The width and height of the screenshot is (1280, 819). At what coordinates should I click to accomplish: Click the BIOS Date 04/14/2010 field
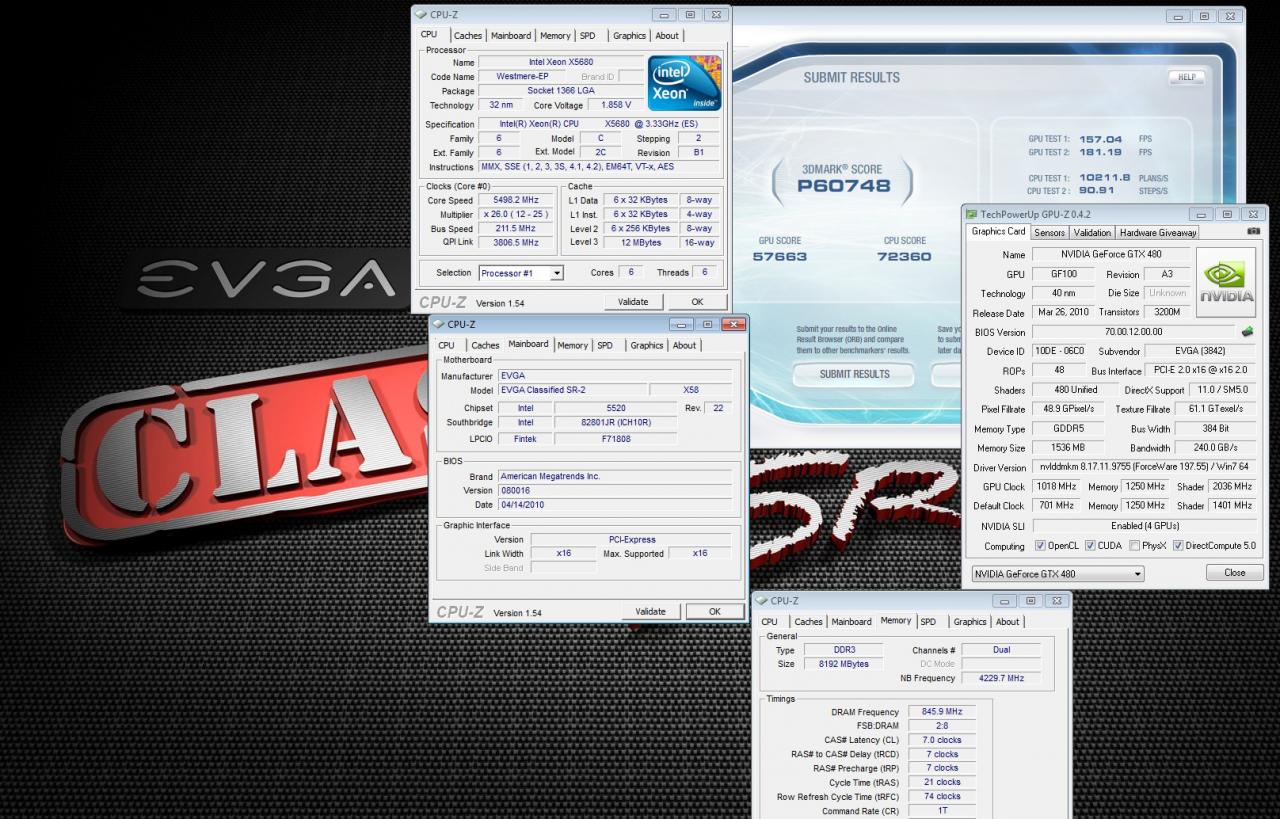tap(614, 504)
